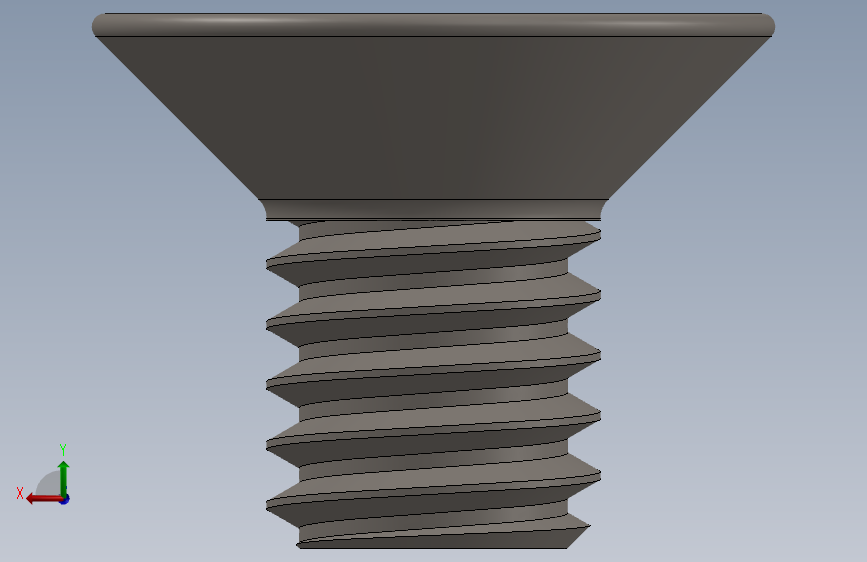This screenshot has height=562, width=867.
Task: Select the threaded shank of the screw
Action: click(433, 384)
